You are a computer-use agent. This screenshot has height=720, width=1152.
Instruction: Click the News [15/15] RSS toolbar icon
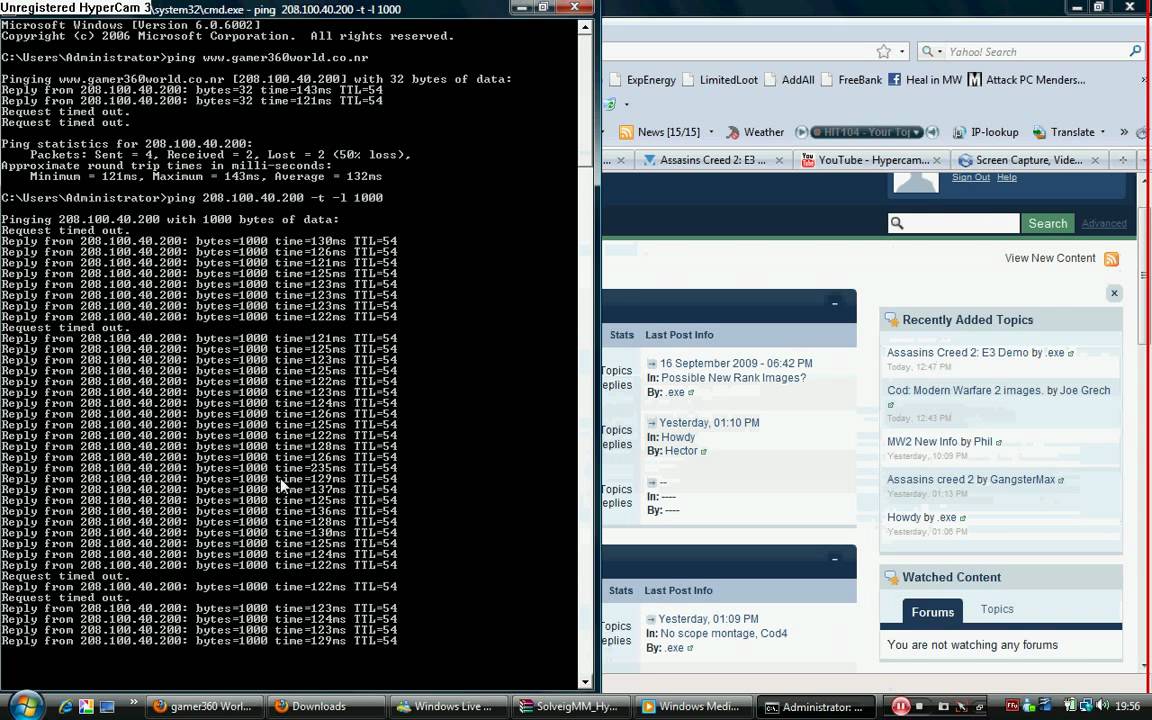coord(626,132)
